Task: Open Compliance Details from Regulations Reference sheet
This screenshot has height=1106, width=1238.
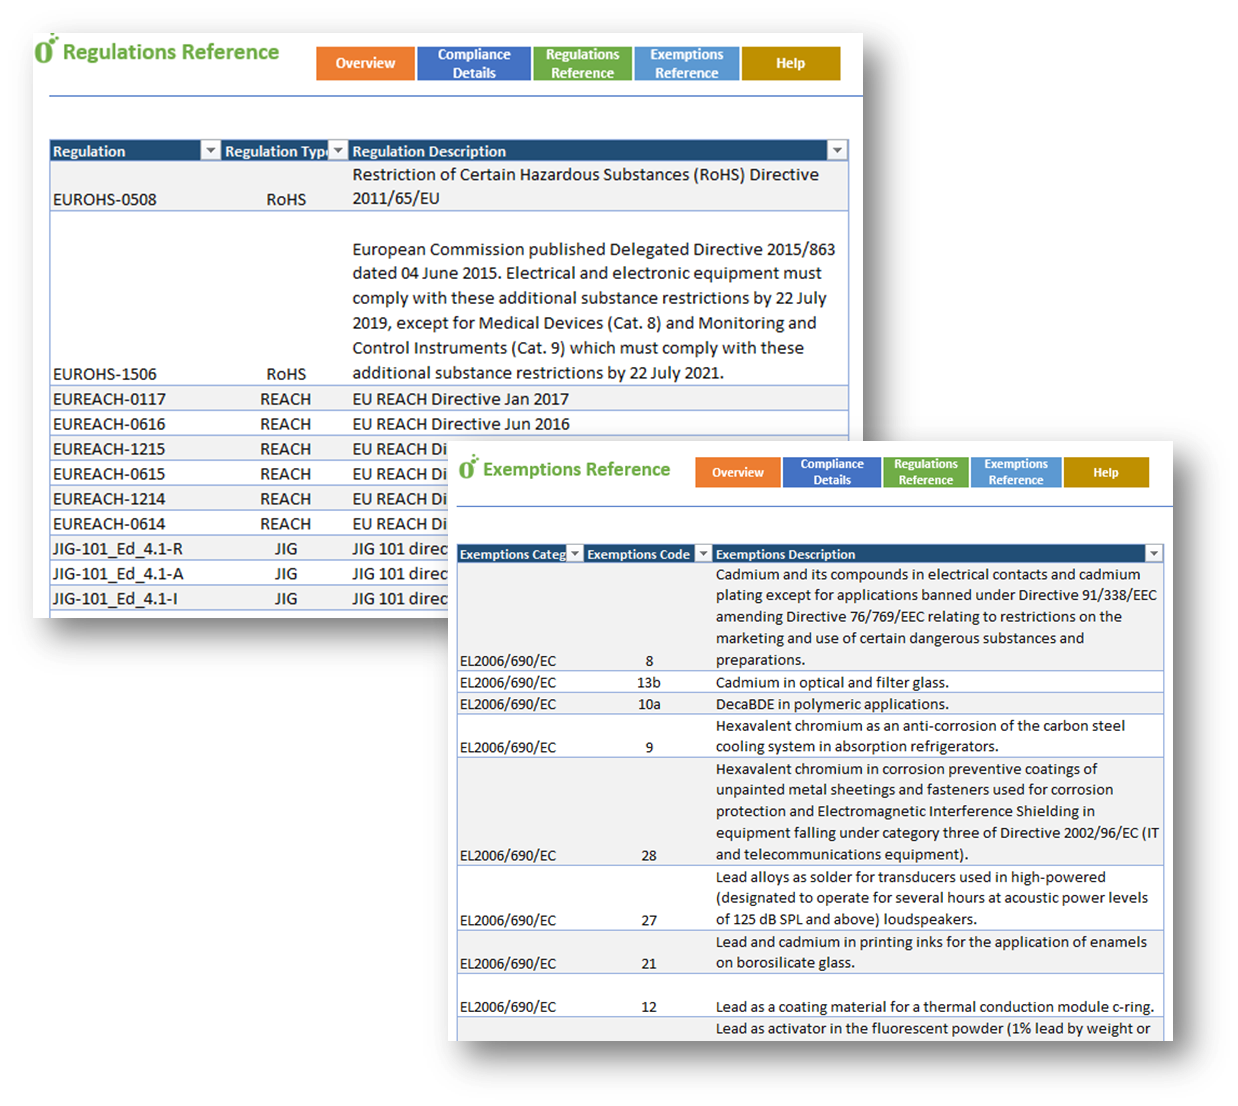Action: 474,64
